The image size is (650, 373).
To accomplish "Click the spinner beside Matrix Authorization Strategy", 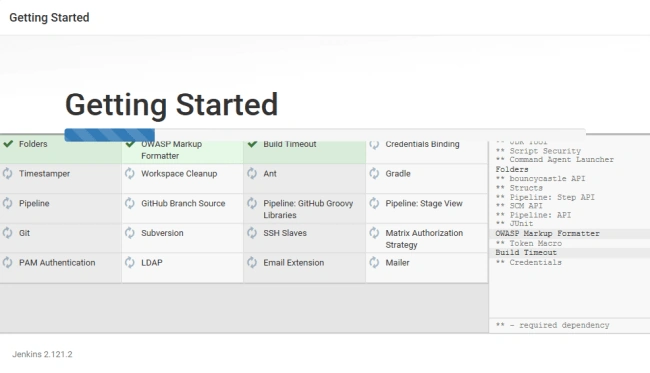I will click(x=374, y=233).
